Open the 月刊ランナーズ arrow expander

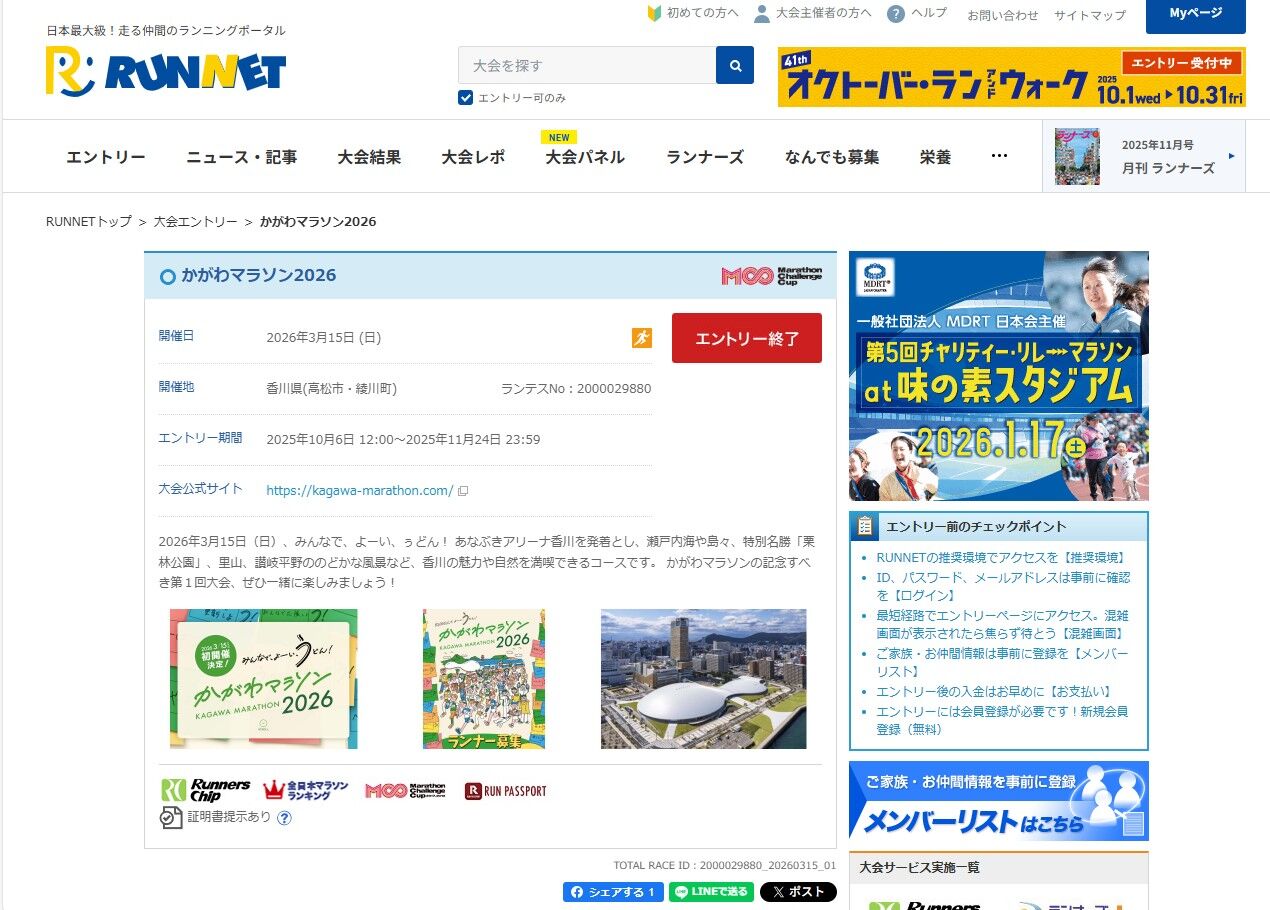point(1231,156)
